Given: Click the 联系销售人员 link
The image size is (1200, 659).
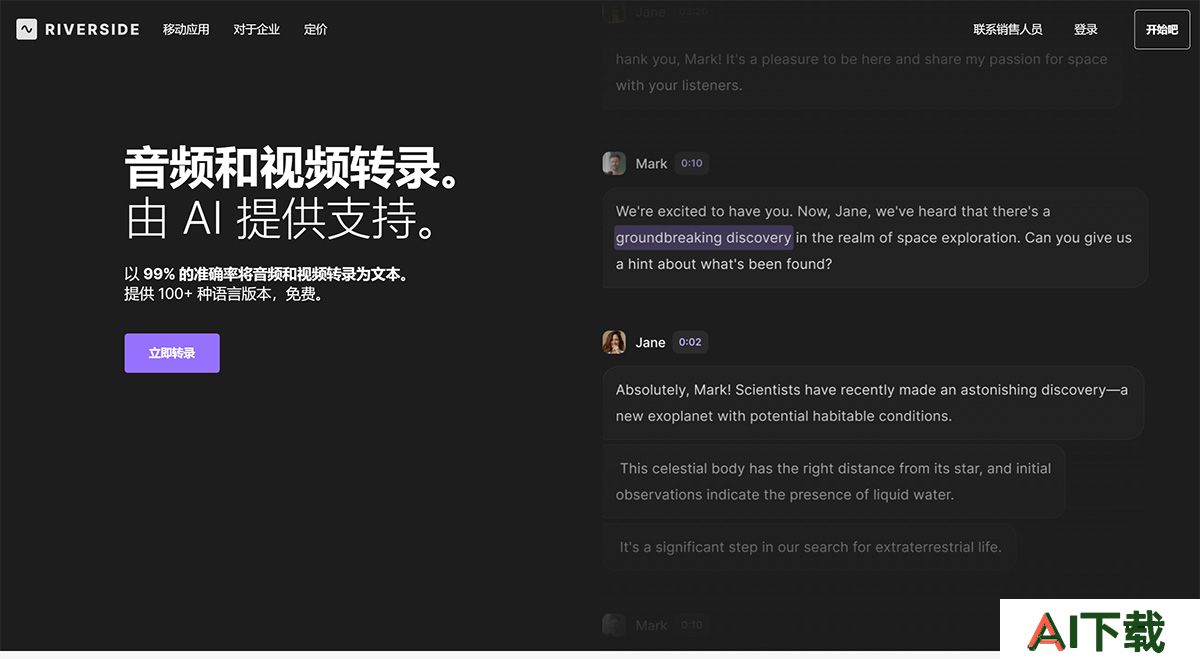Looking at the screenshot, I should (1008, 30).
